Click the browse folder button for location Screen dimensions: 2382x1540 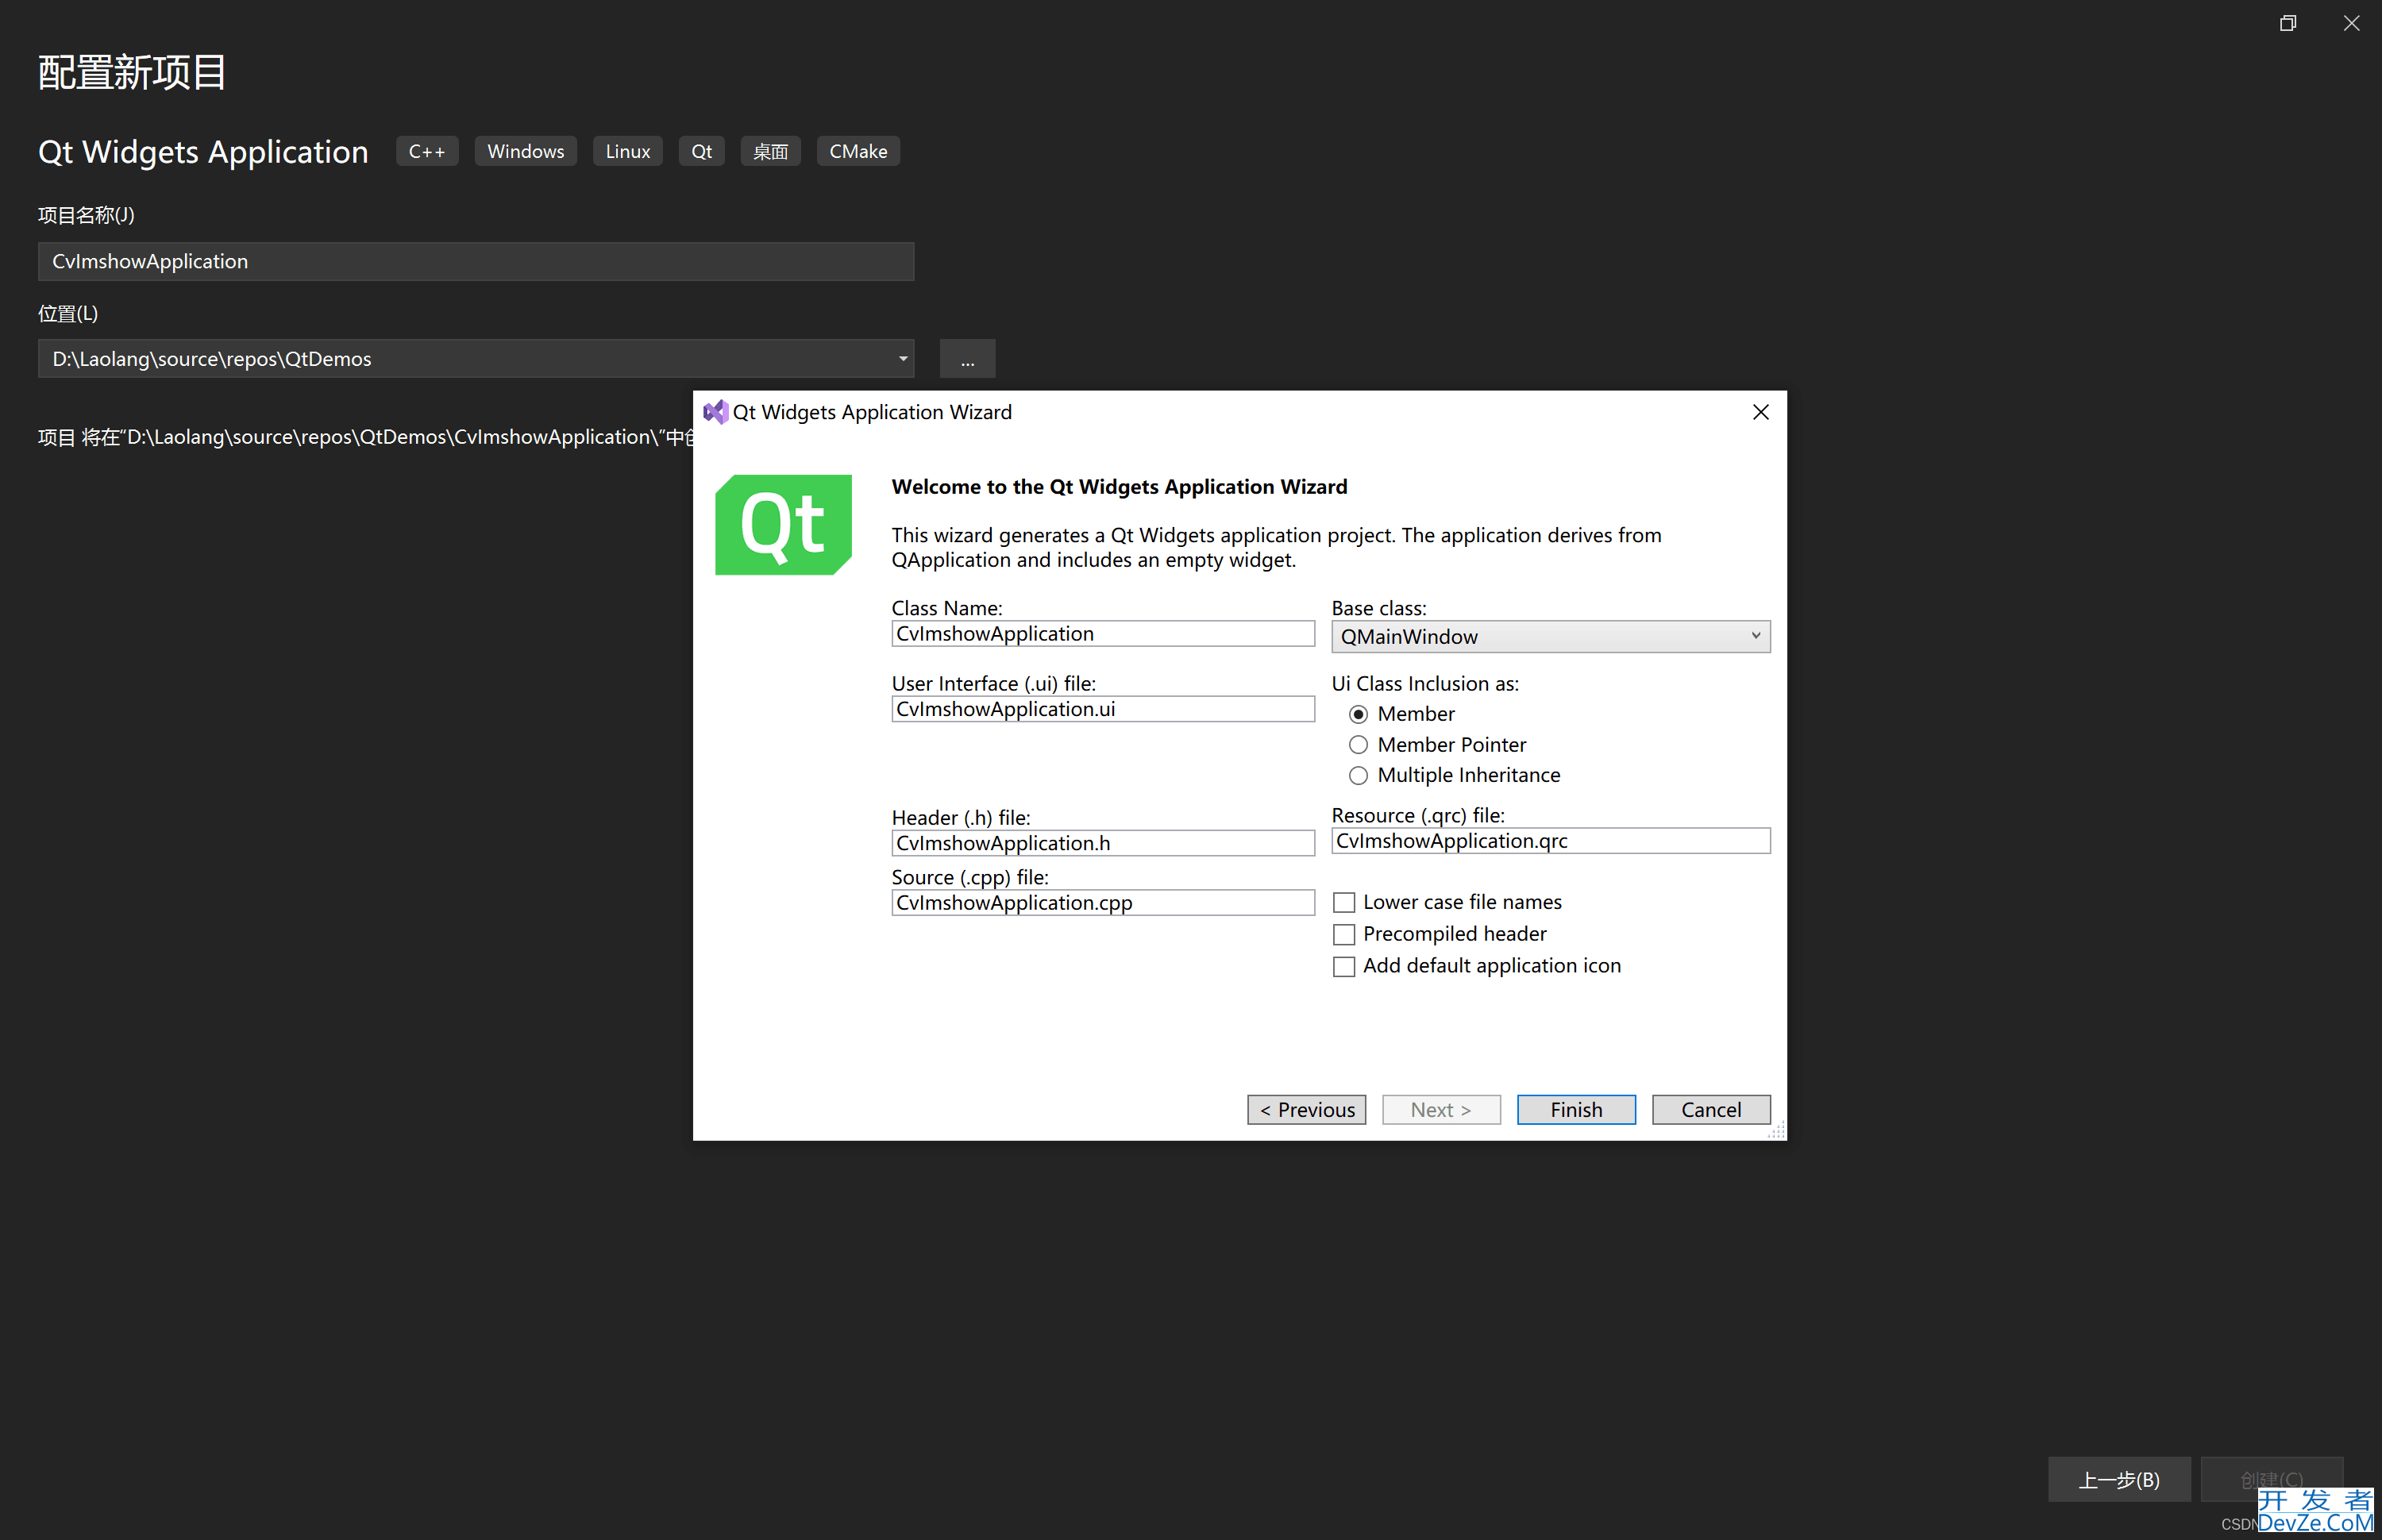tap(969, 358)
